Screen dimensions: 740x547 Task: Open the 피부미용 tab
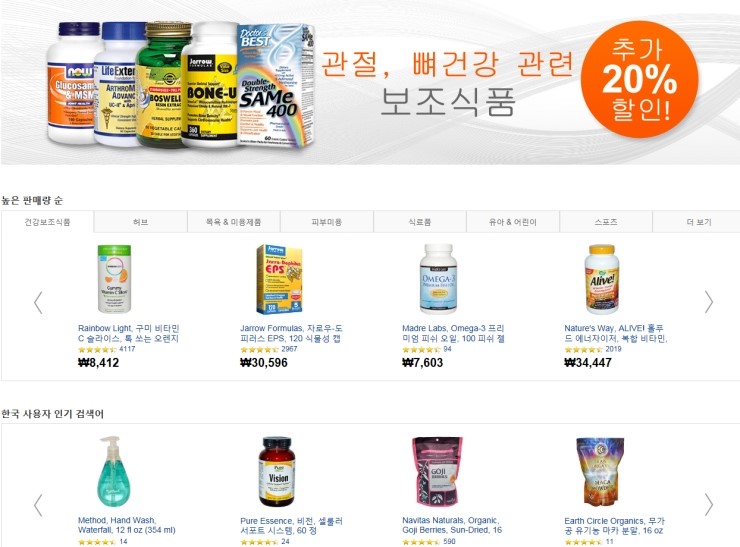(x=327, y=222)
